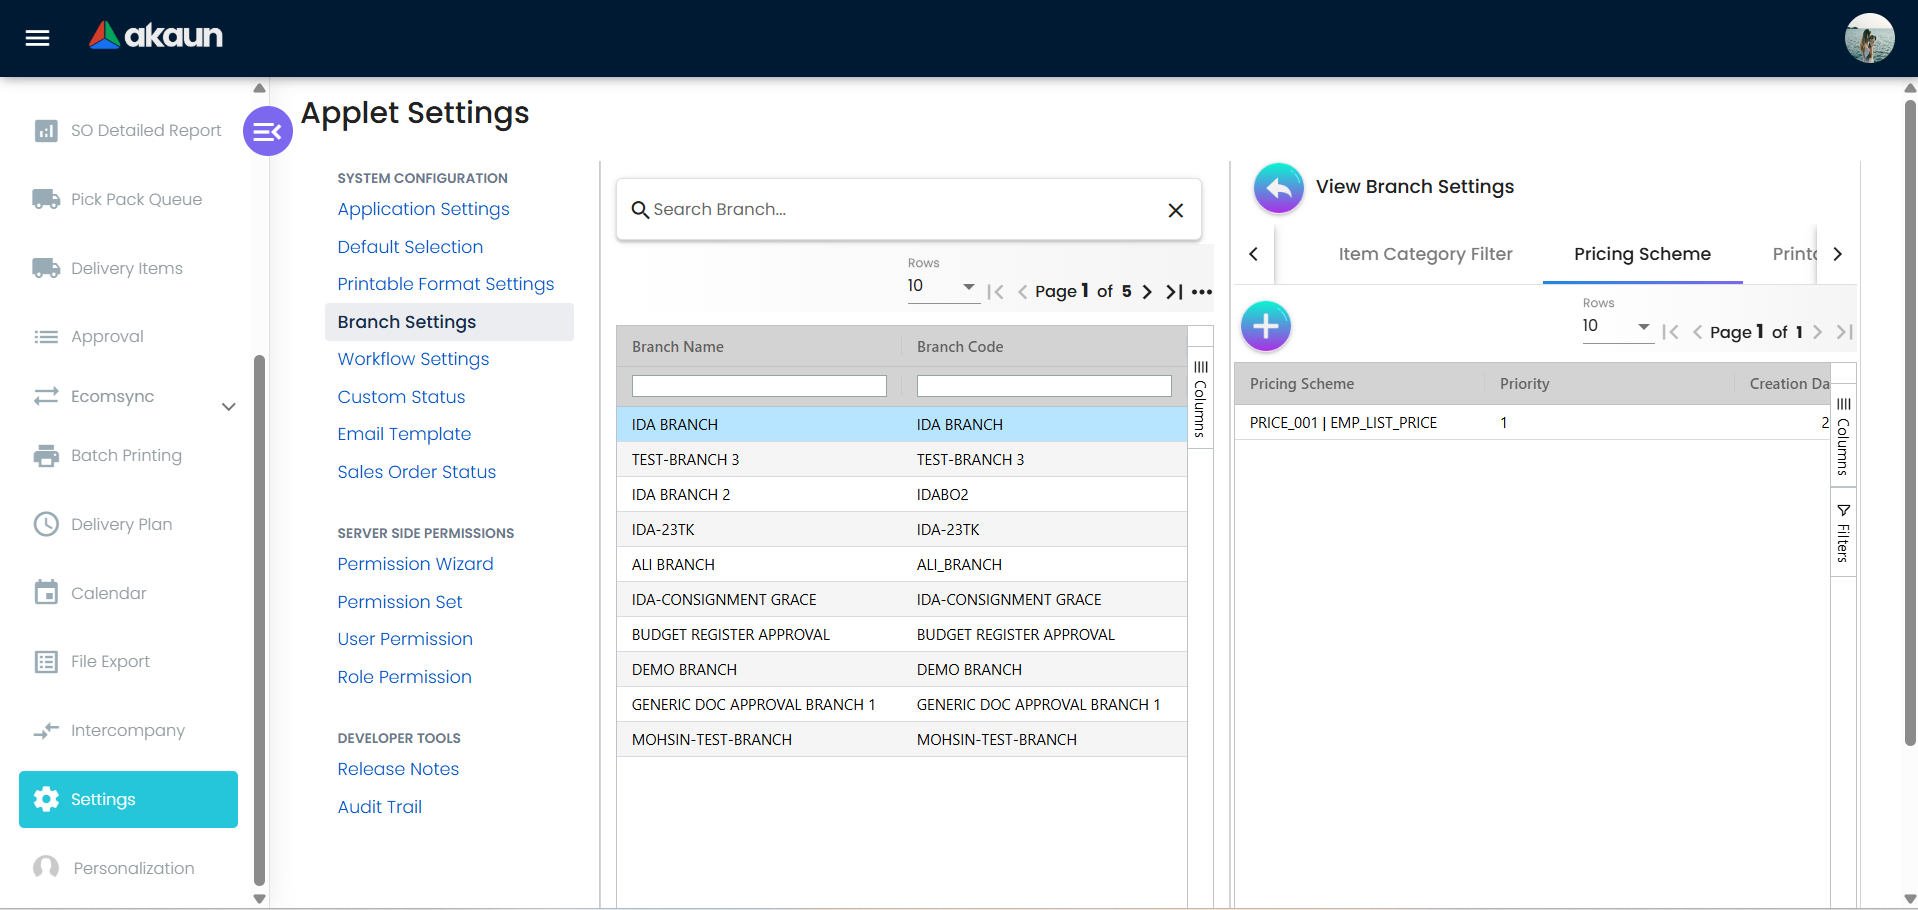Open Filters panel in pricing scheme grid
Viewport: 1918px width, 910px height.
[x=1843, y=534]
